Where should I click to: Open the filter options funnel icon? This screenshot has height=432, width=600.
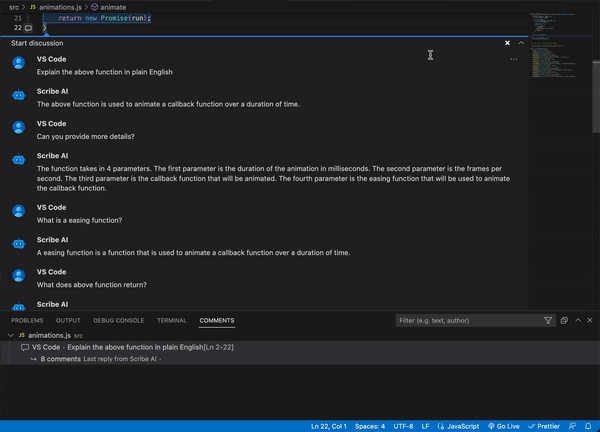pos(548,321)
